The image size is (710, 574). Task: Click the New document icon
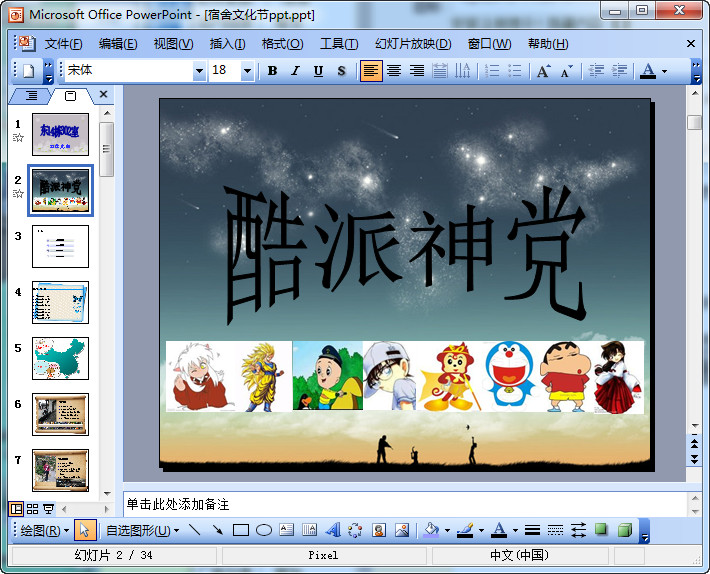tap(29, 71)
